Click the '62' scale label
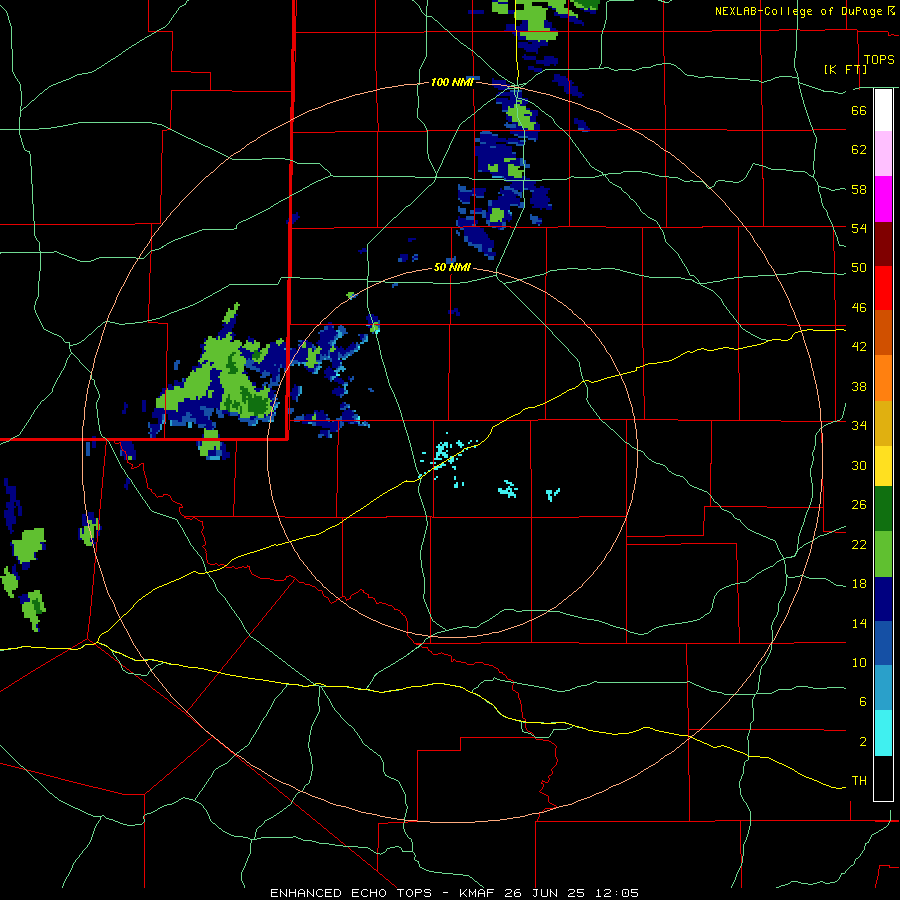 pyautogui.click(x=859, y=150)
